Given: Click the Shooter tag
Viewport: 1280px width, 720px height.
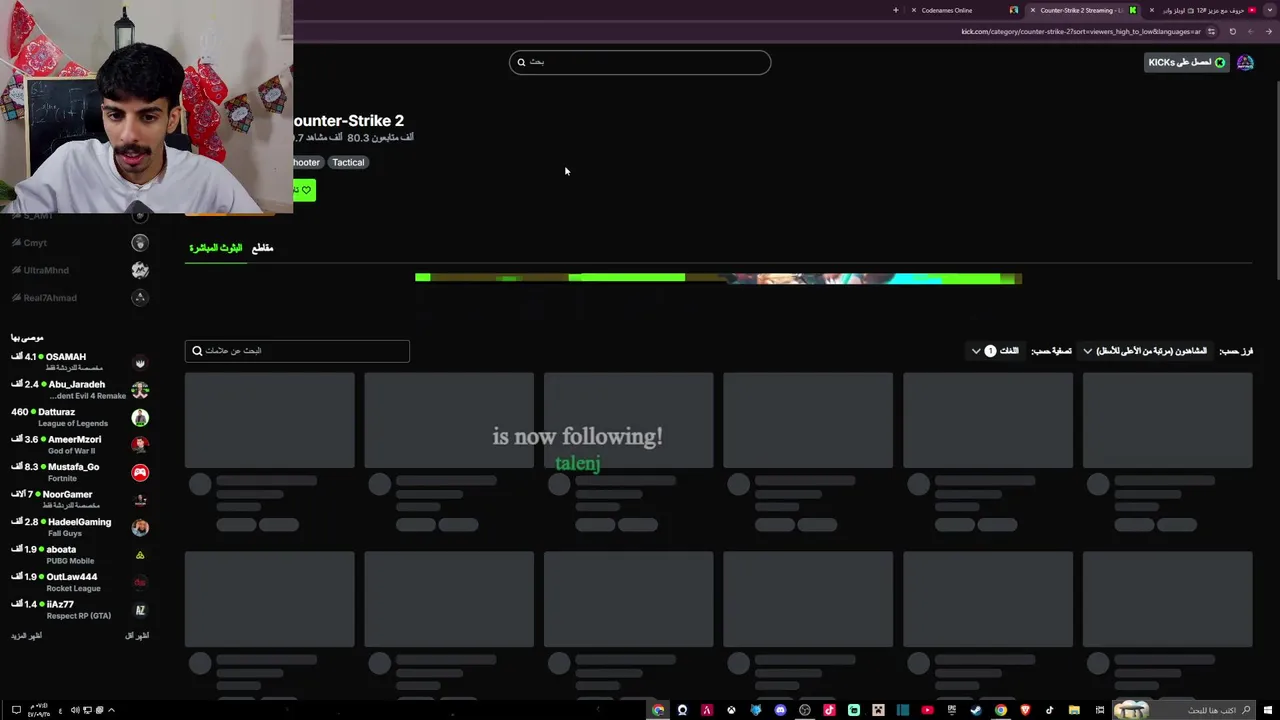Looking at the screenshot, I should (x=306, y=162).
